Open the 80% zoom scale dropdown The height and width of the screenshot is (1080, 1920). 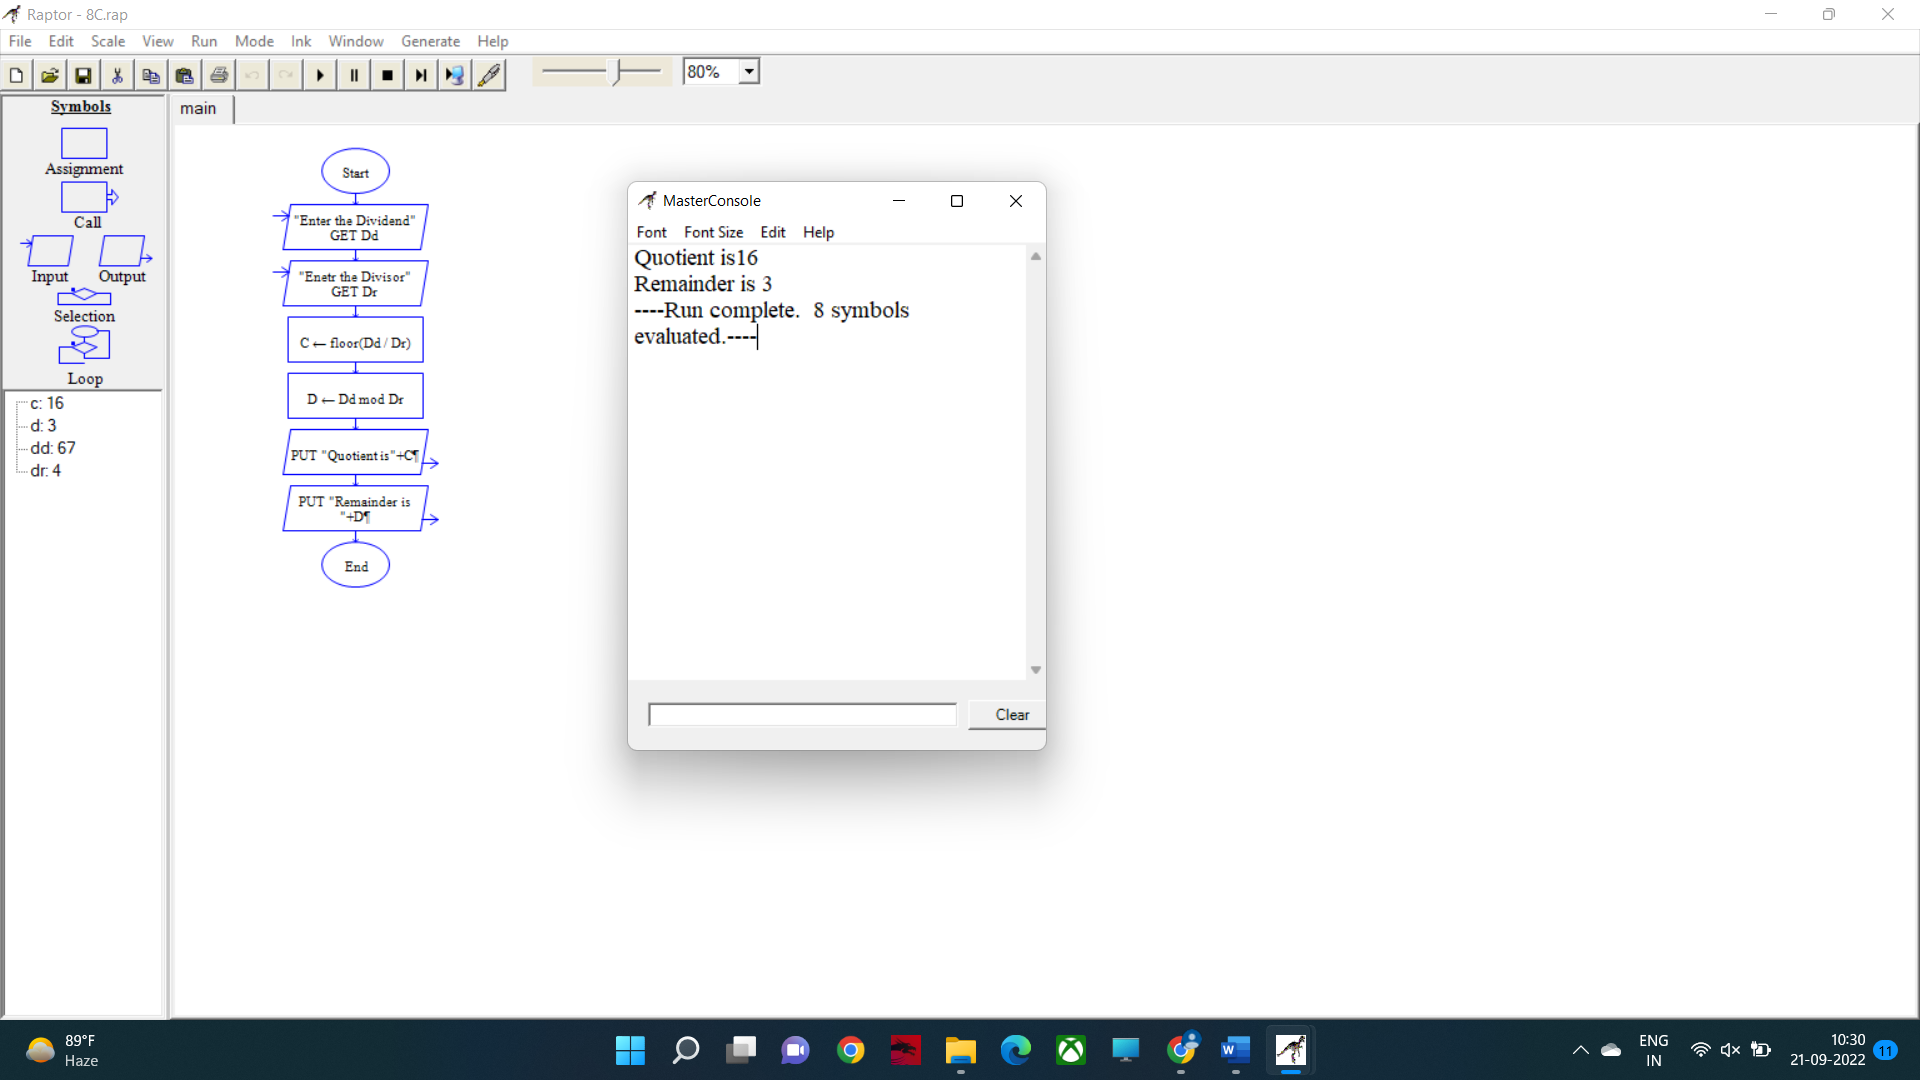(x=749, y=72)
